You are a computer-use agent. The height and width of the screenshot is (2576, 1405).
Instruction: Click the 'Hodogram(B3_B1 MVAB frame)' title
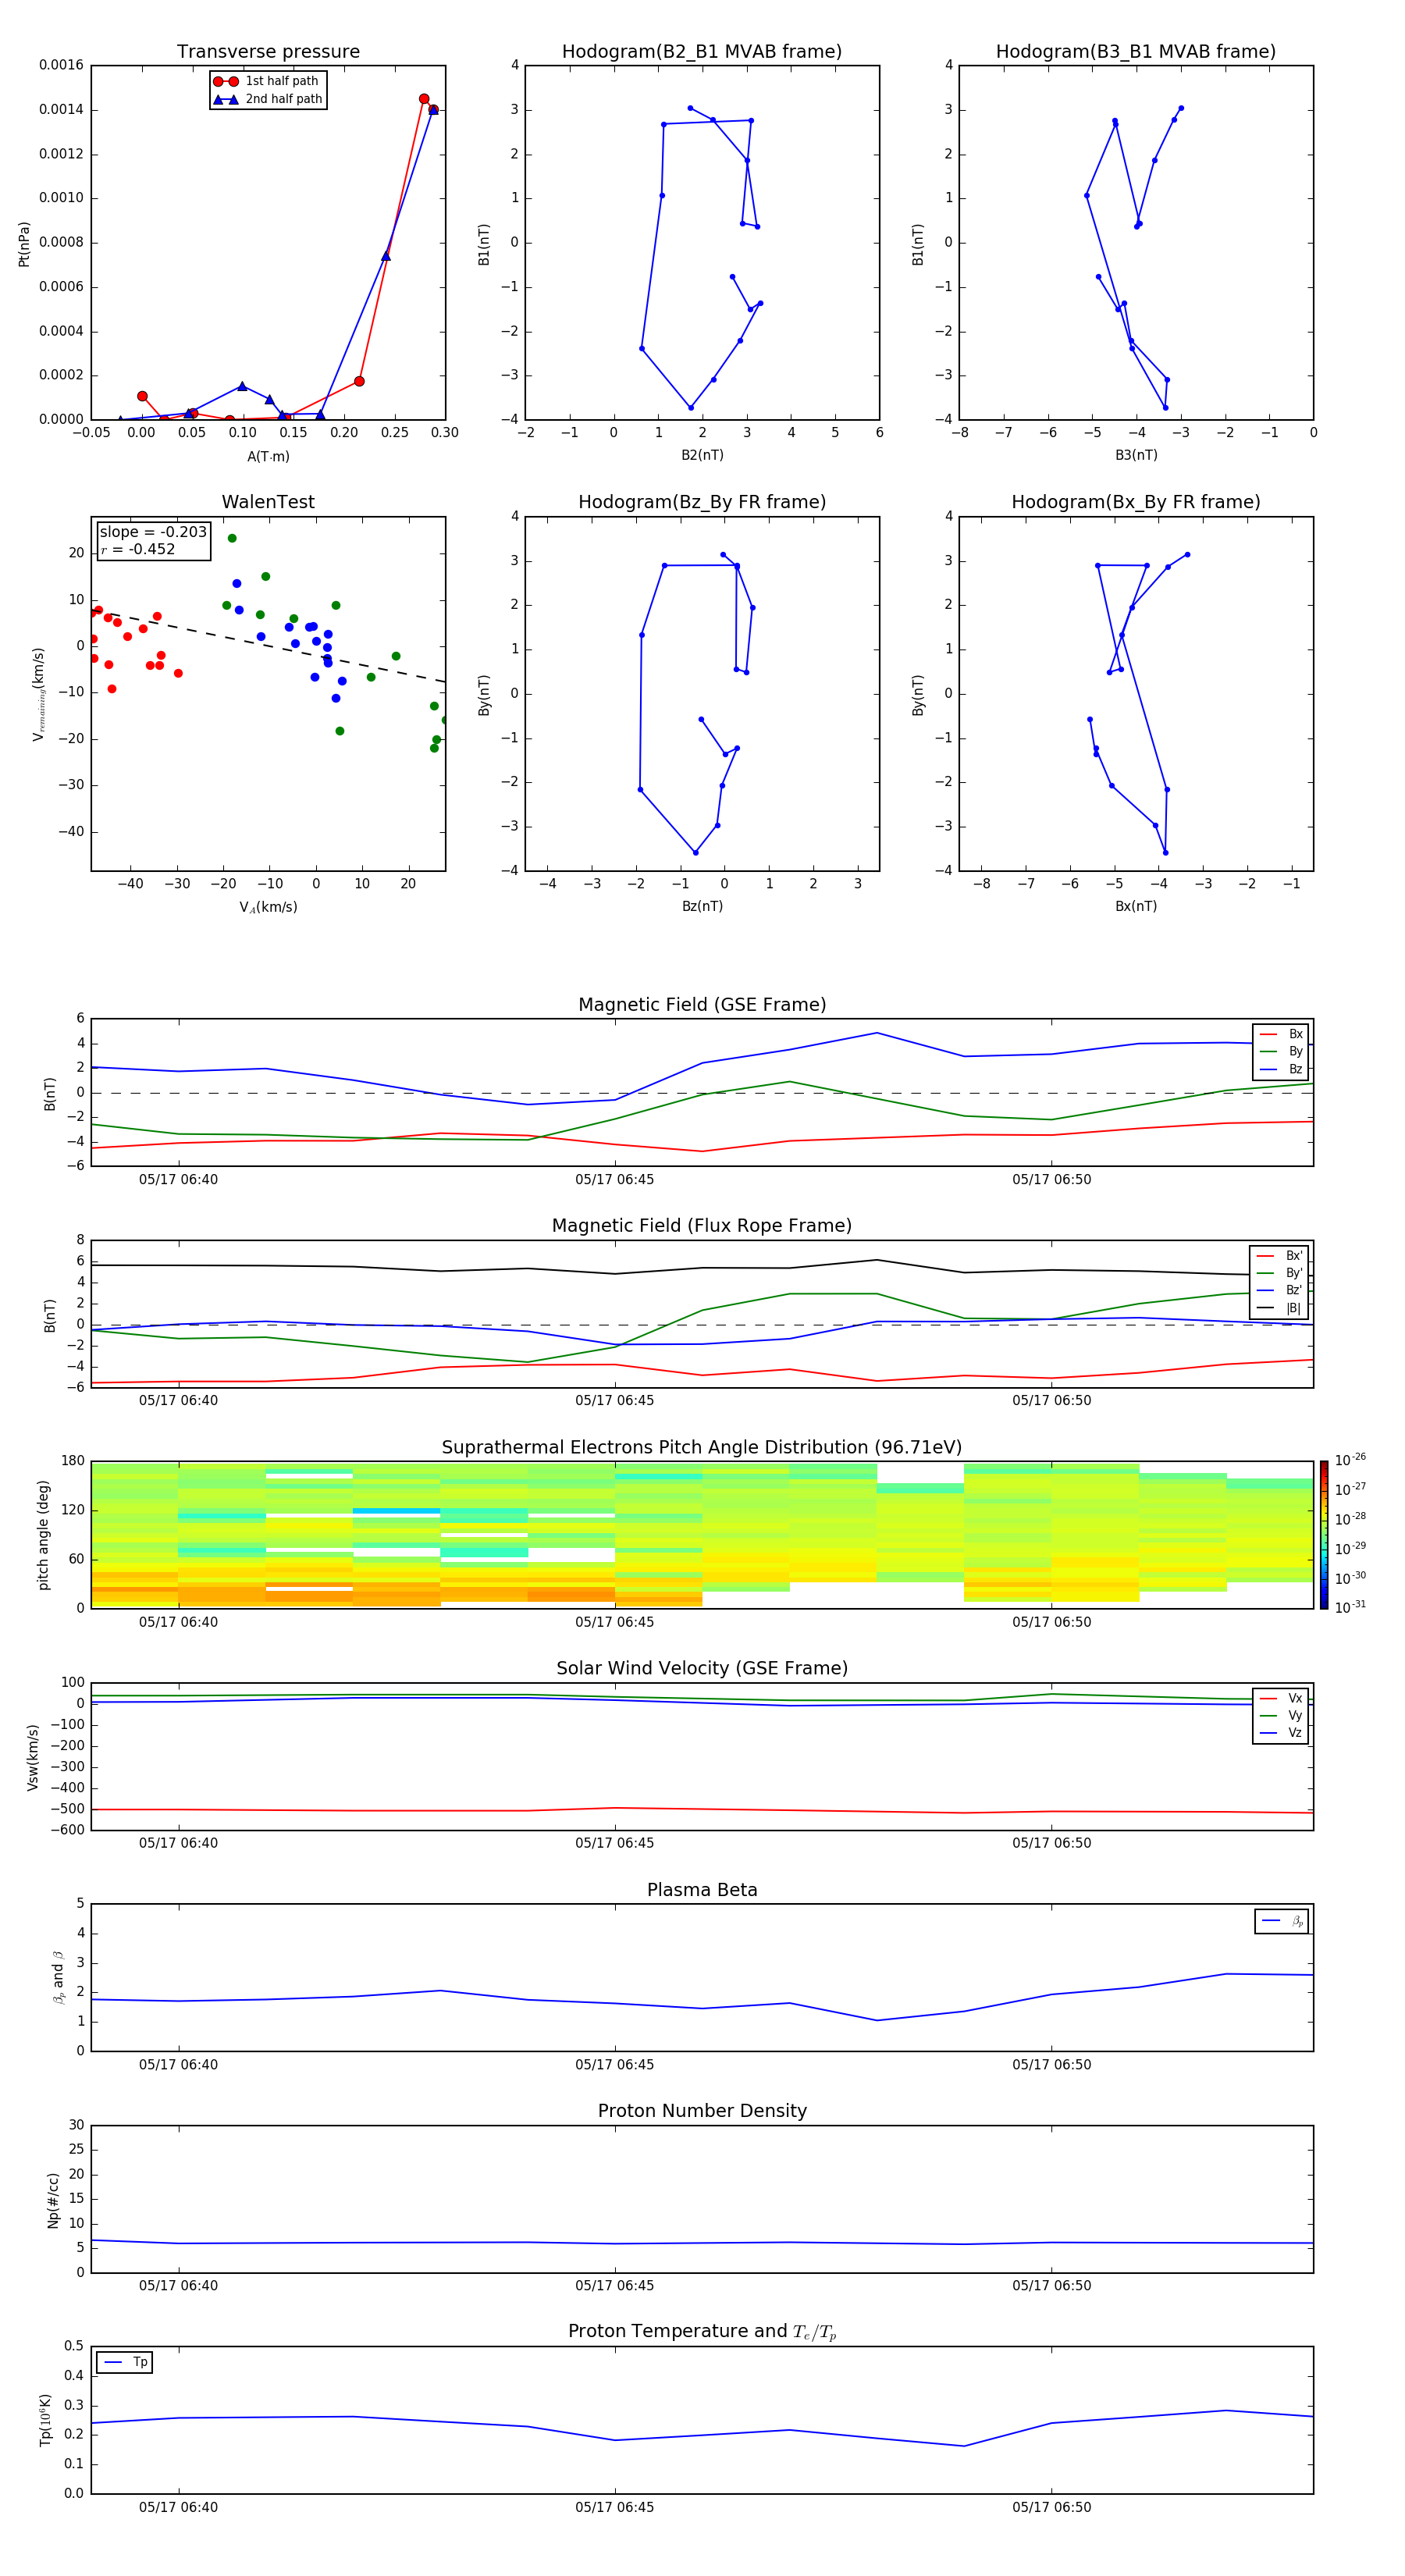point(1136,52)
